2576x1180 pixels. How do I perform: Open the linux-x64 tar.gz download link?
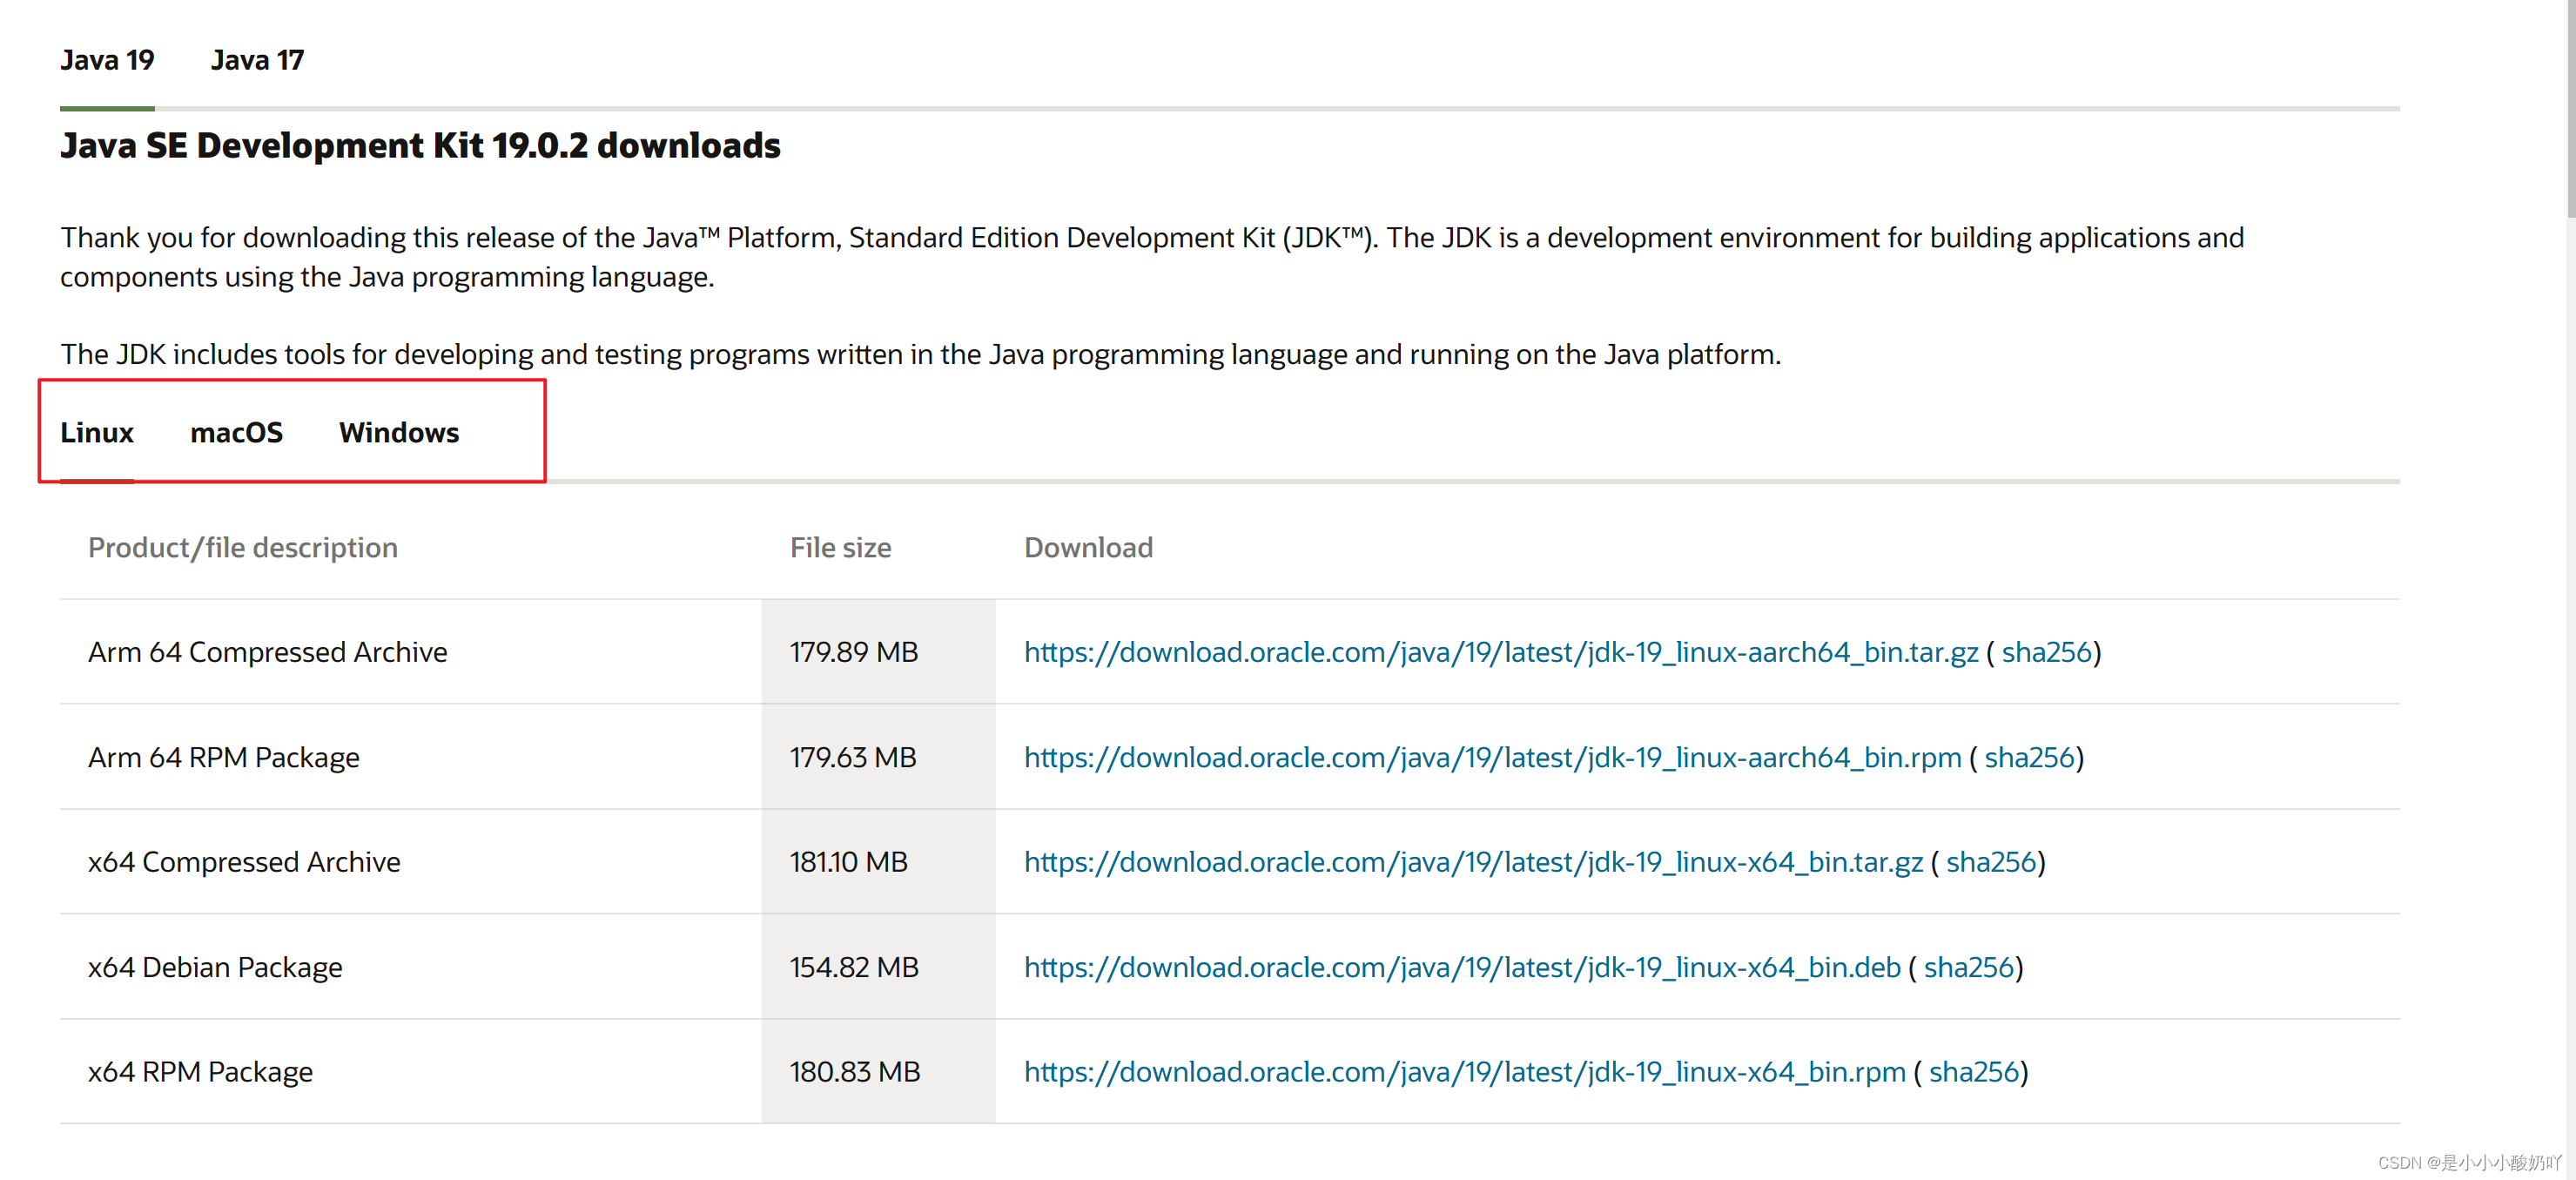point(1473,862)
